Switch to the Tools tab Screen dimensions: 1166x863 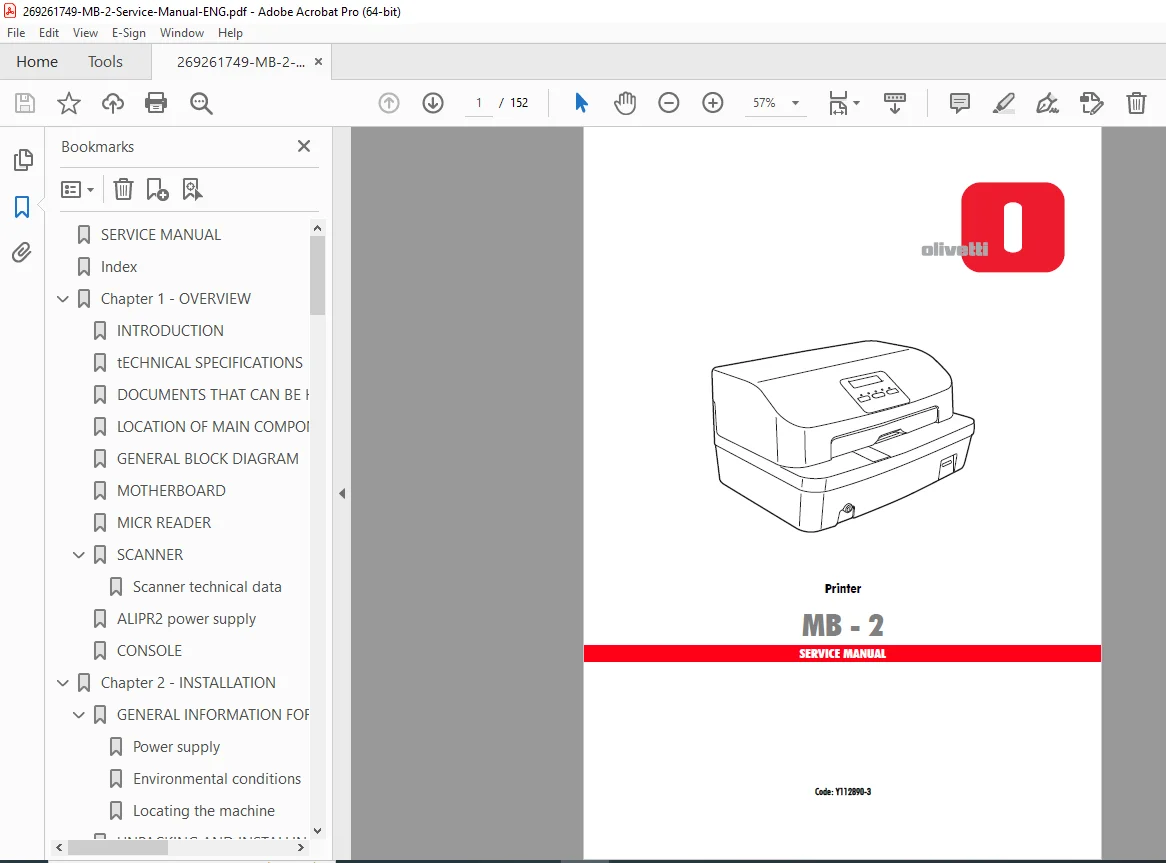click(x=106, y=62)
